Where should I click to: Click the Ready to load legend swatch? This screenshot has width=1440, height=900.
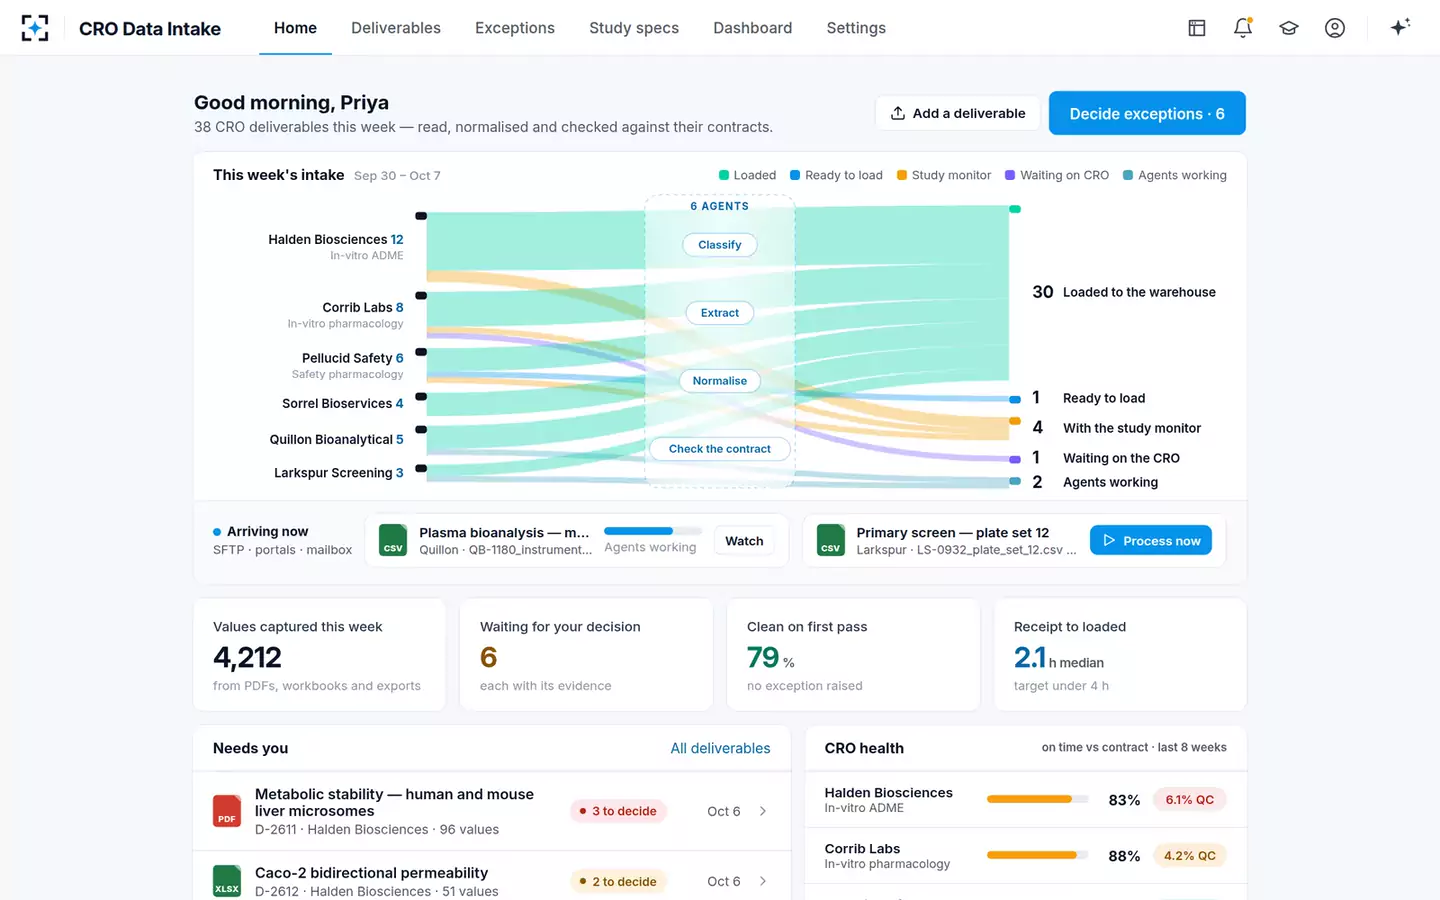[795, 175]
